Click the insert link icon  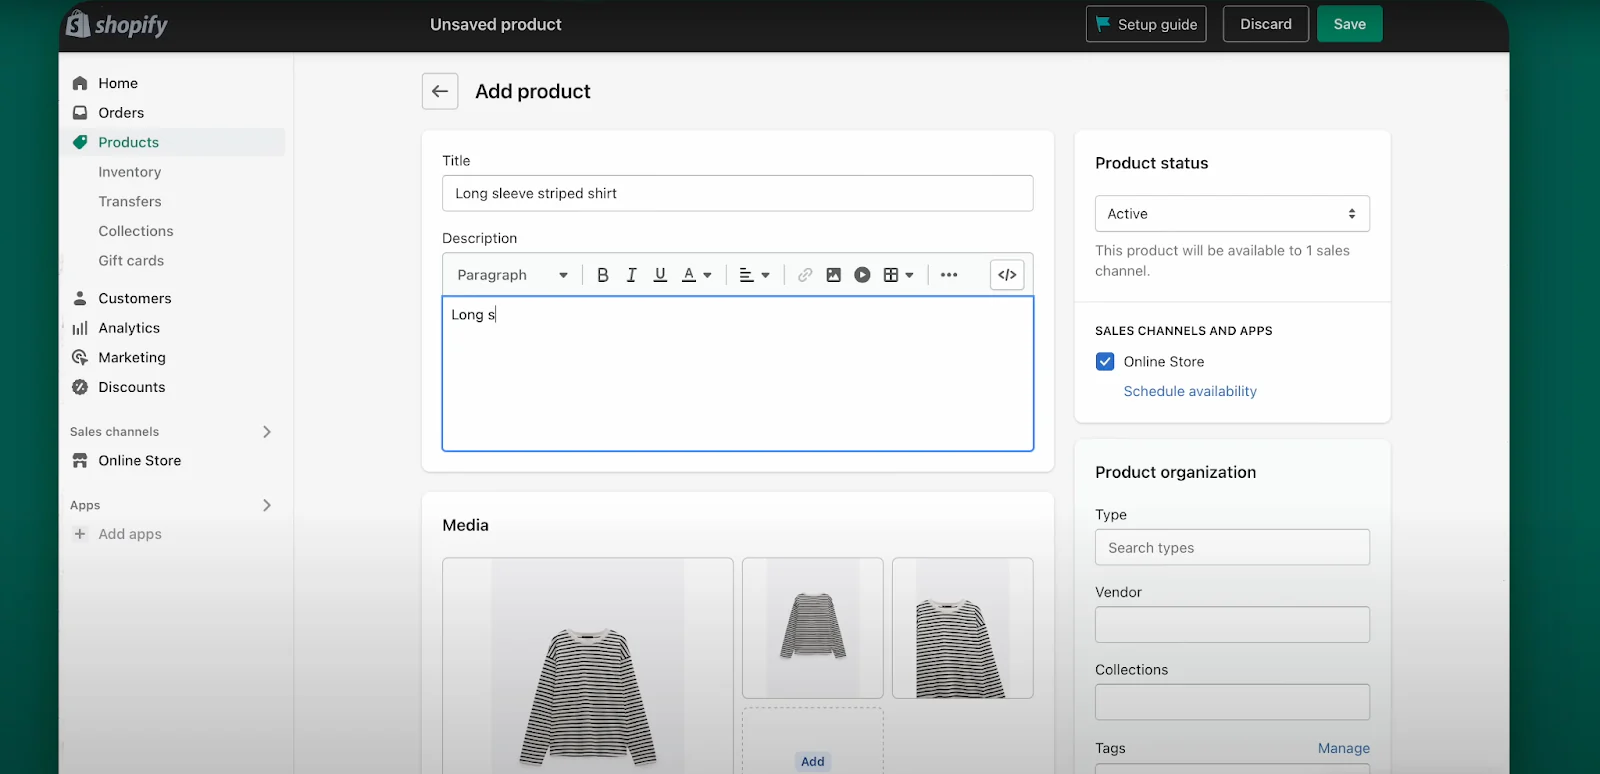click(805, 275)
